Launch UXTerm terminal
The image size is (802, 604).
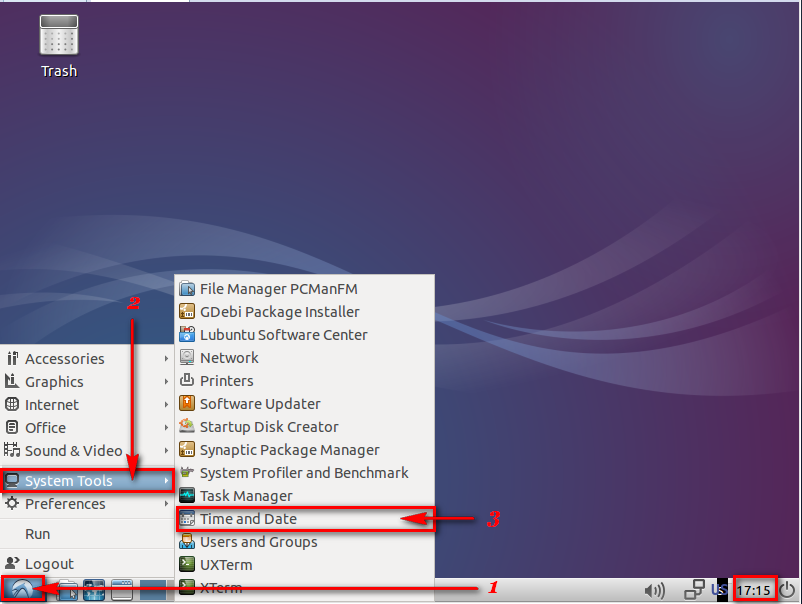305,565
